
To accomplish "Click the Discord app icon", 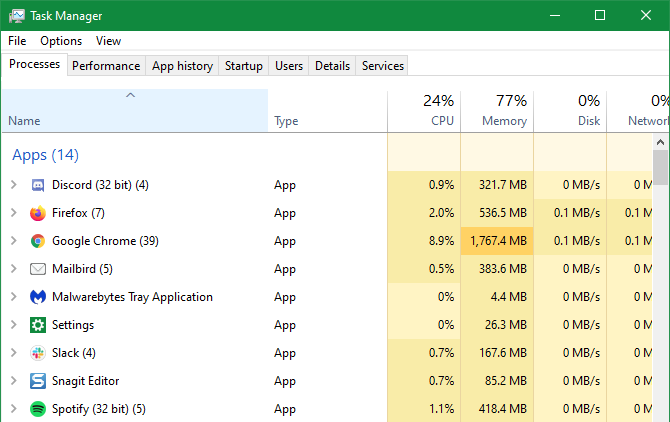I will pyautogui.click(x=38, y=185).
